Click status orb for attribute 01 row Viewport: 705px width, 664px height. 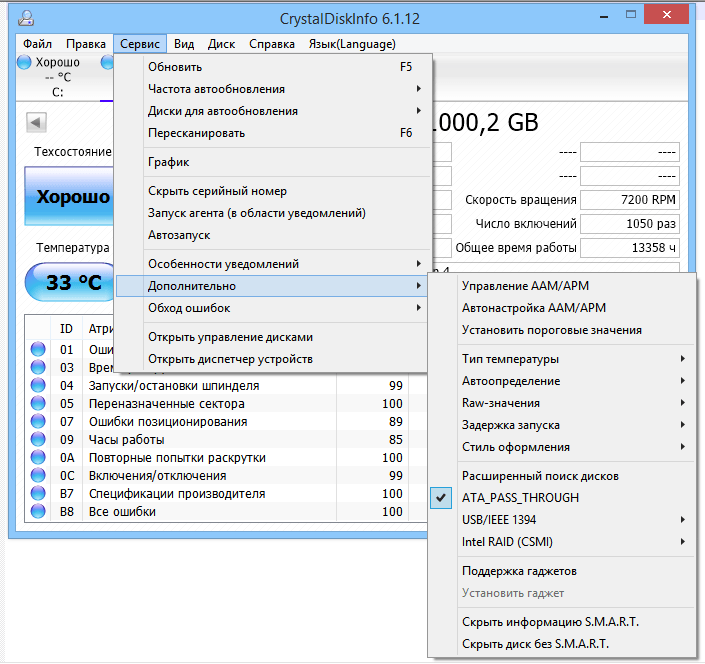[x=38, y=349]
